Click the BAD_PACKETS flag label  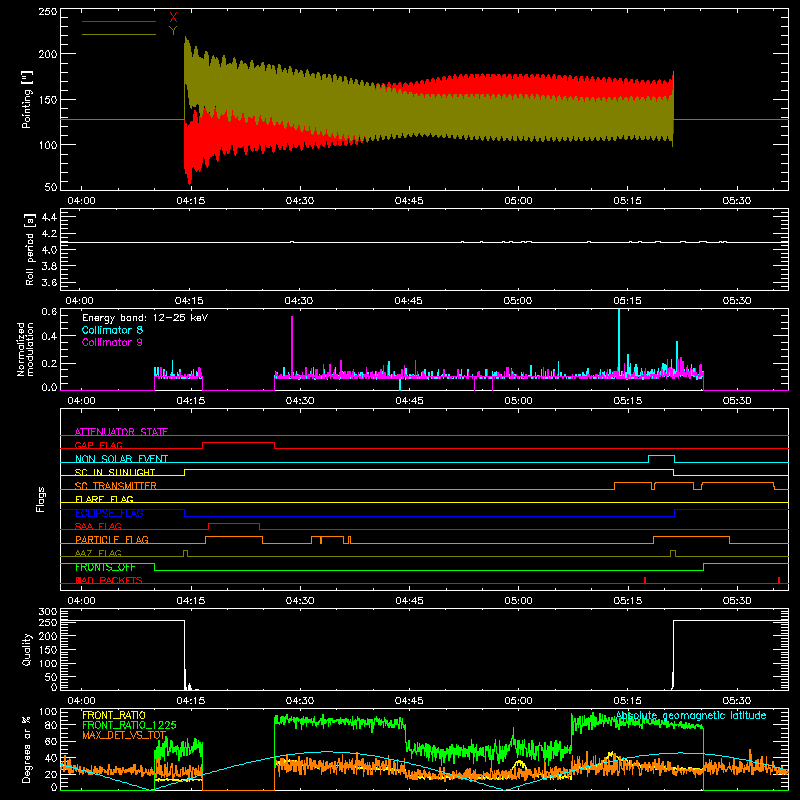109,580
